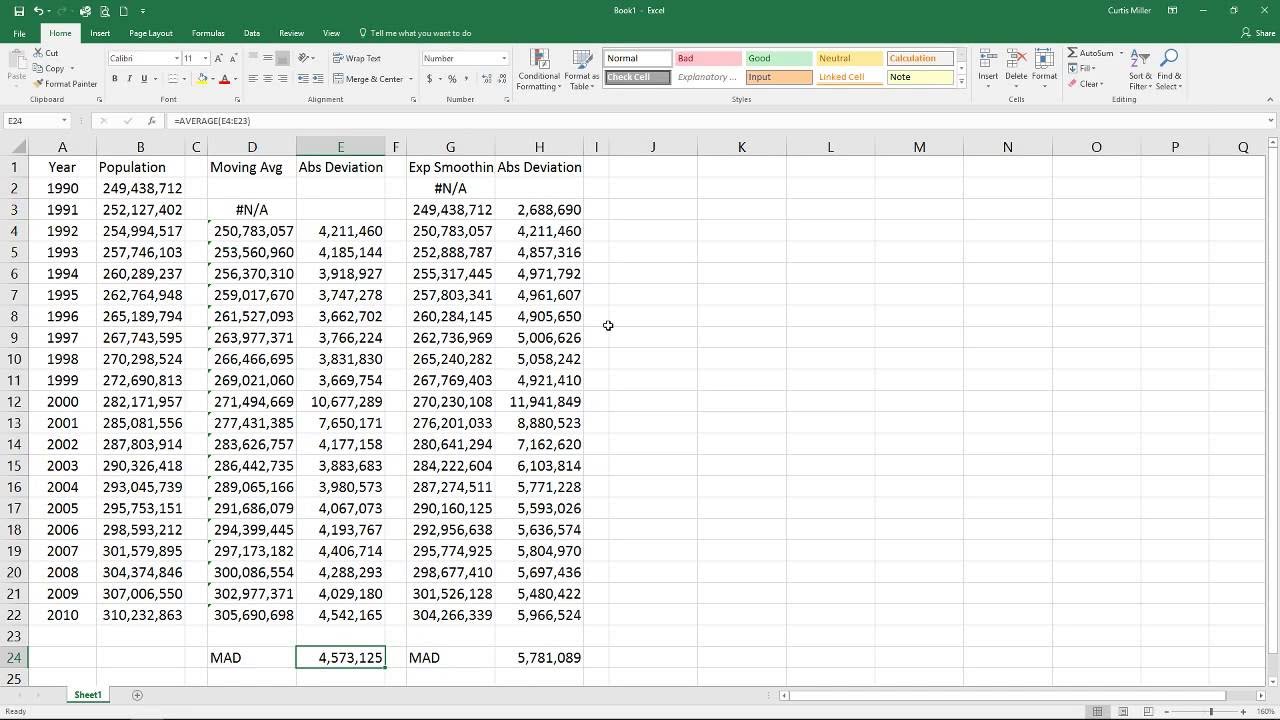Apply AutoSum to selection
The image size is (1280, 720).
(x=1090, y=53)
